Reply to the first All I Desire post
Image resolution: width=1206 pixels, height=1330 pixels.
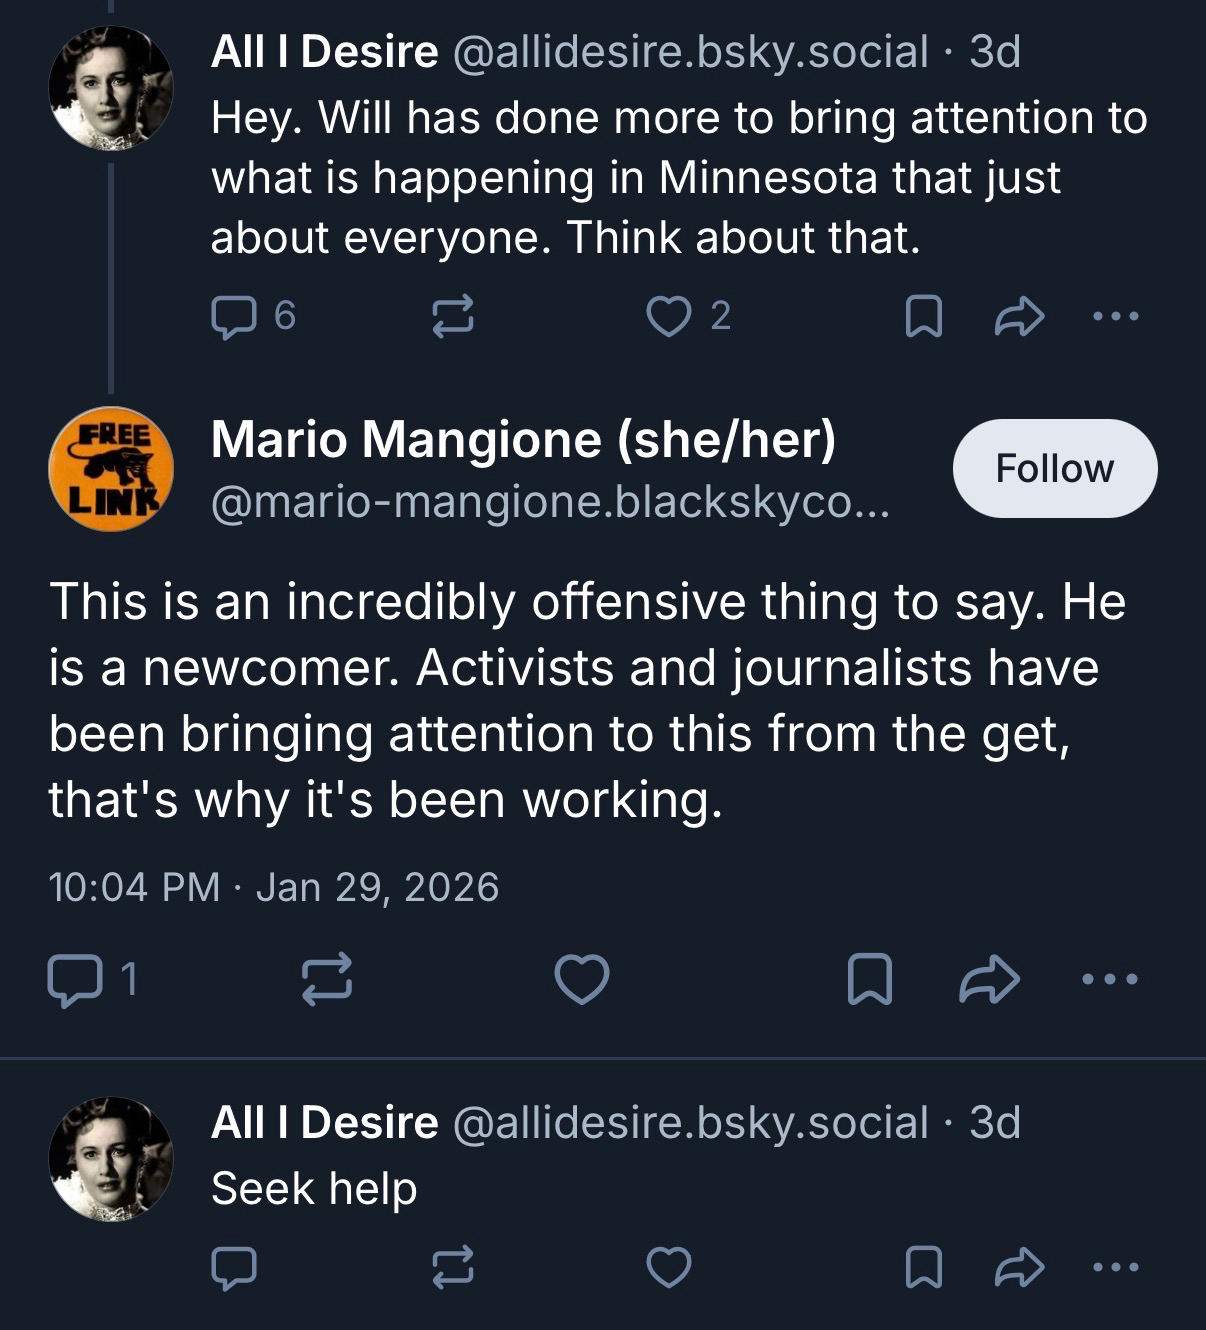click(x=234, y=317)
